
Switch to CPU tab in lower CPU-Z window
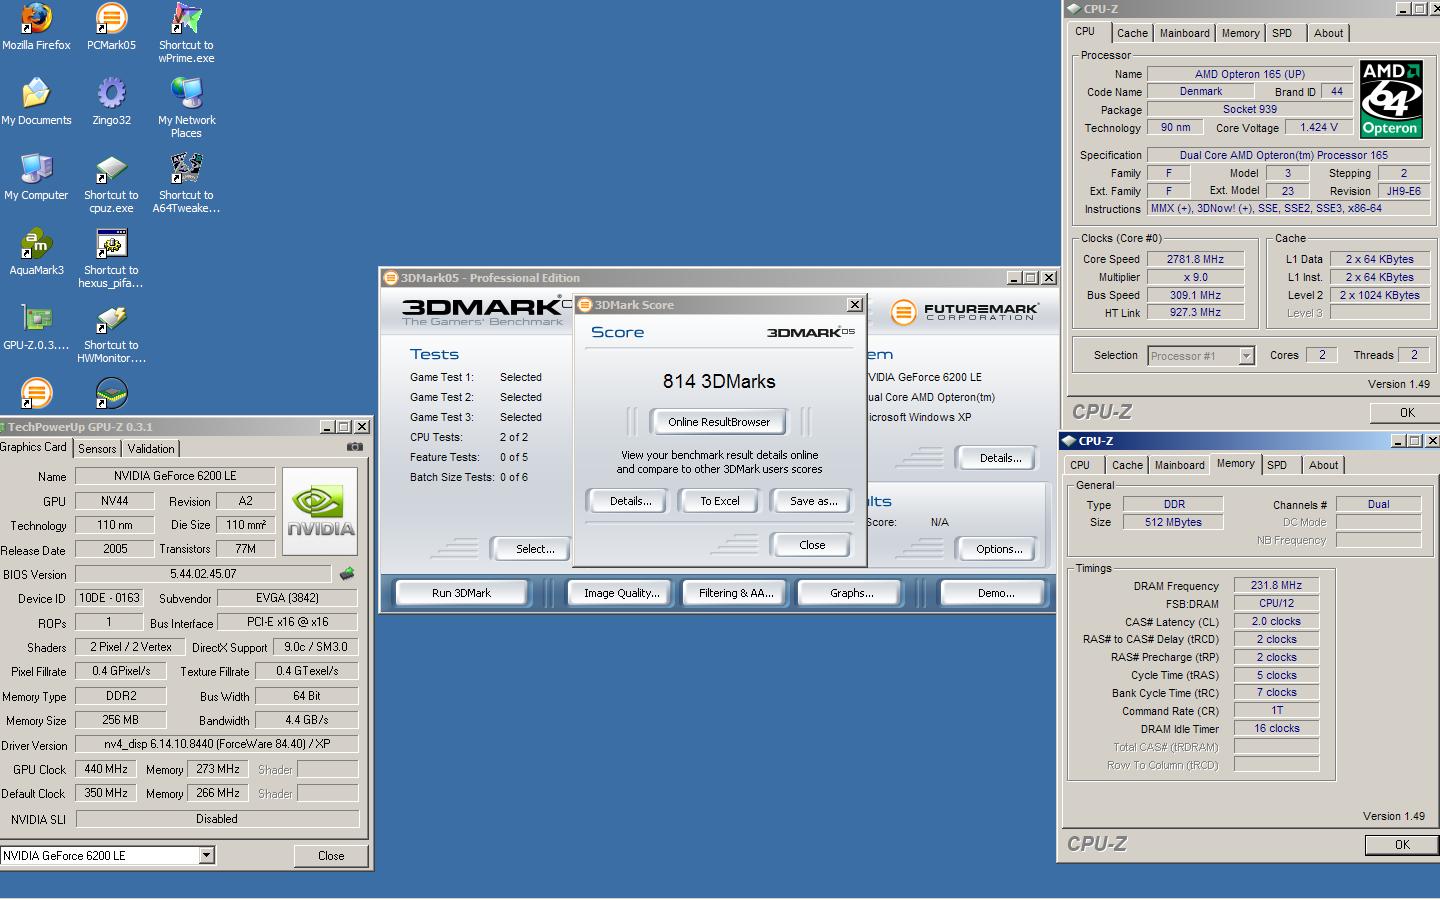pyautogui.click(x=1080, y=465)
